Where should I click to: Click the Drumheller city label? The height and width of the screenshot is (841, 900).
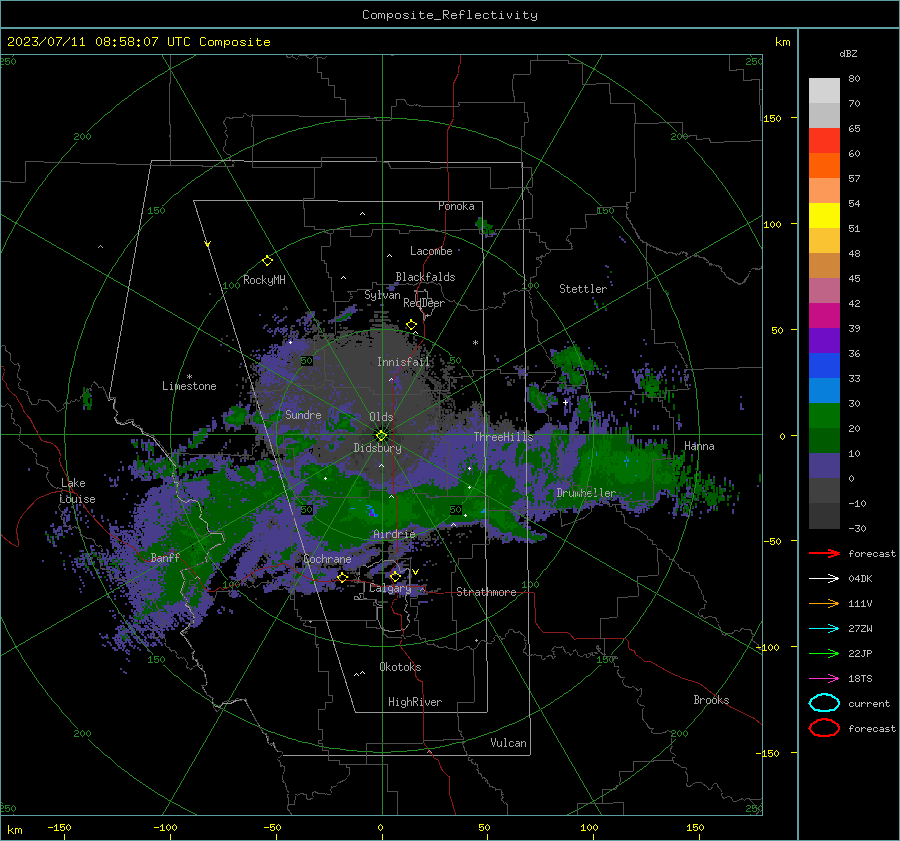pyautogui.click(x=586, y=493)
